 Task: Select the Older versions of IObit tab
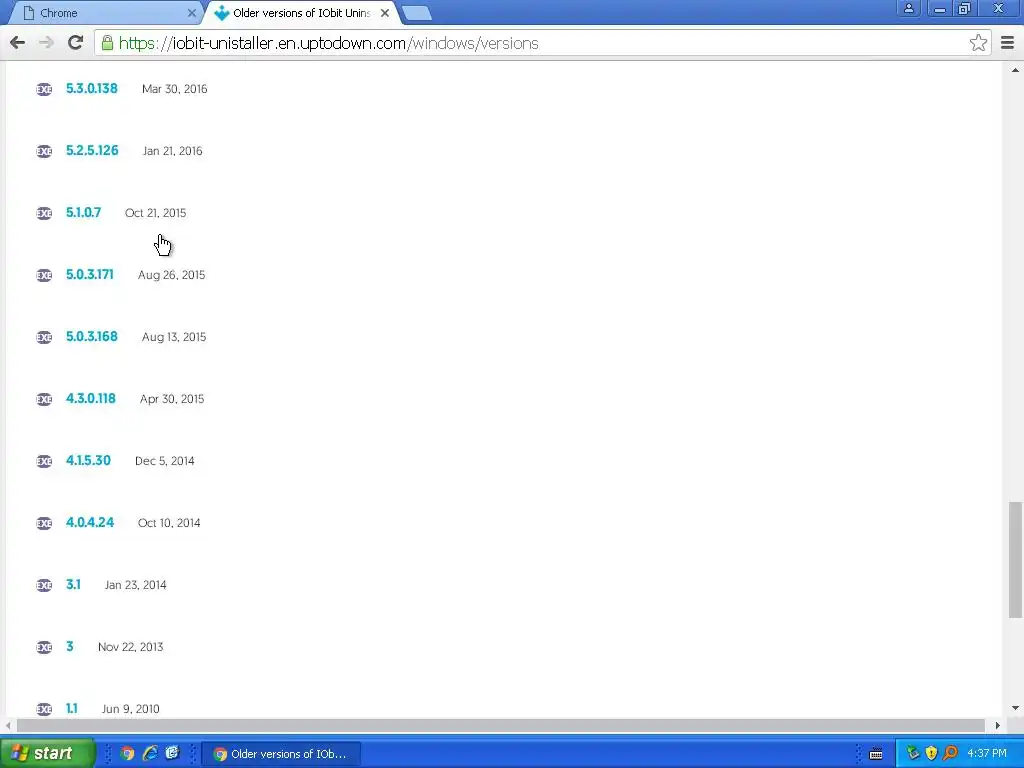click(302, 13)
